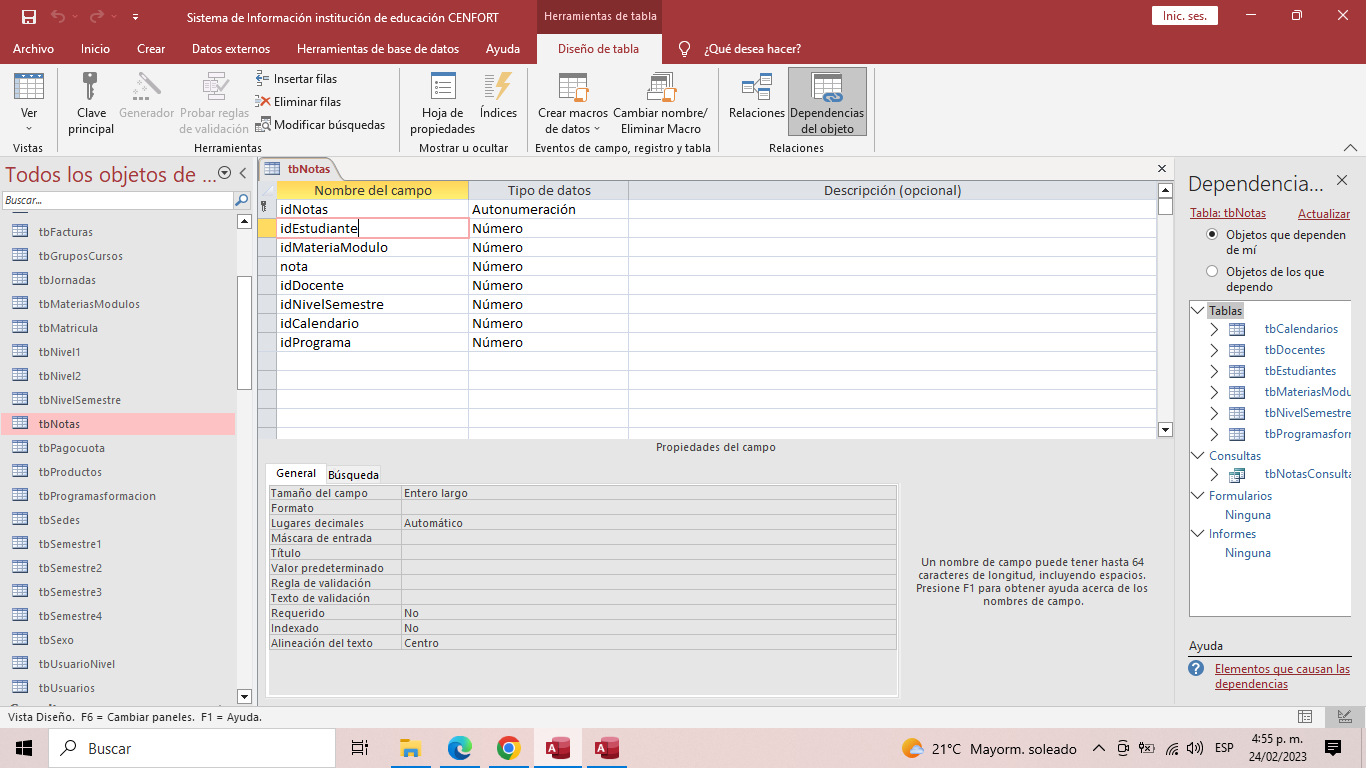Screen dimensions: 1366x768
Task: Open Crear macros de datos menu
Action: pos(572,104)
